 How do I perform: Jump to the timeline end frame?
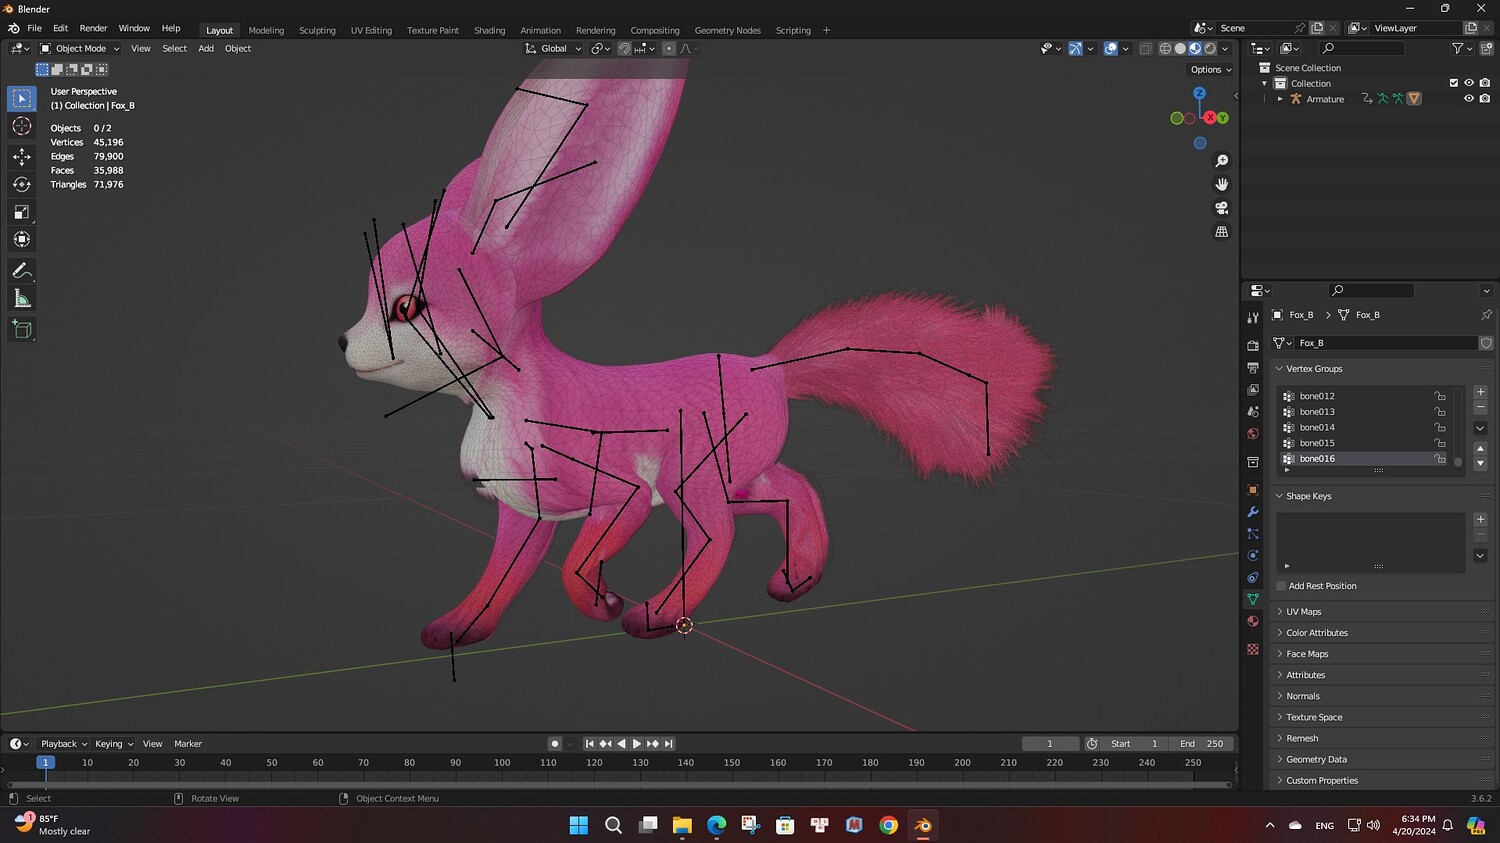click(669, 744)
